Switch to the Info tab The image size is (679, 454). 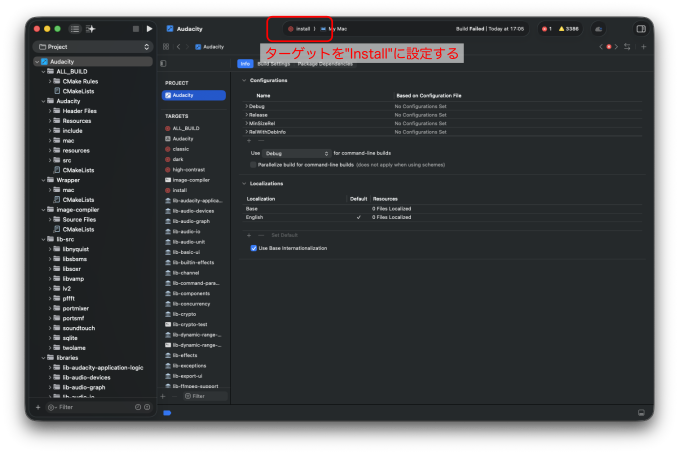click(245, 64)
